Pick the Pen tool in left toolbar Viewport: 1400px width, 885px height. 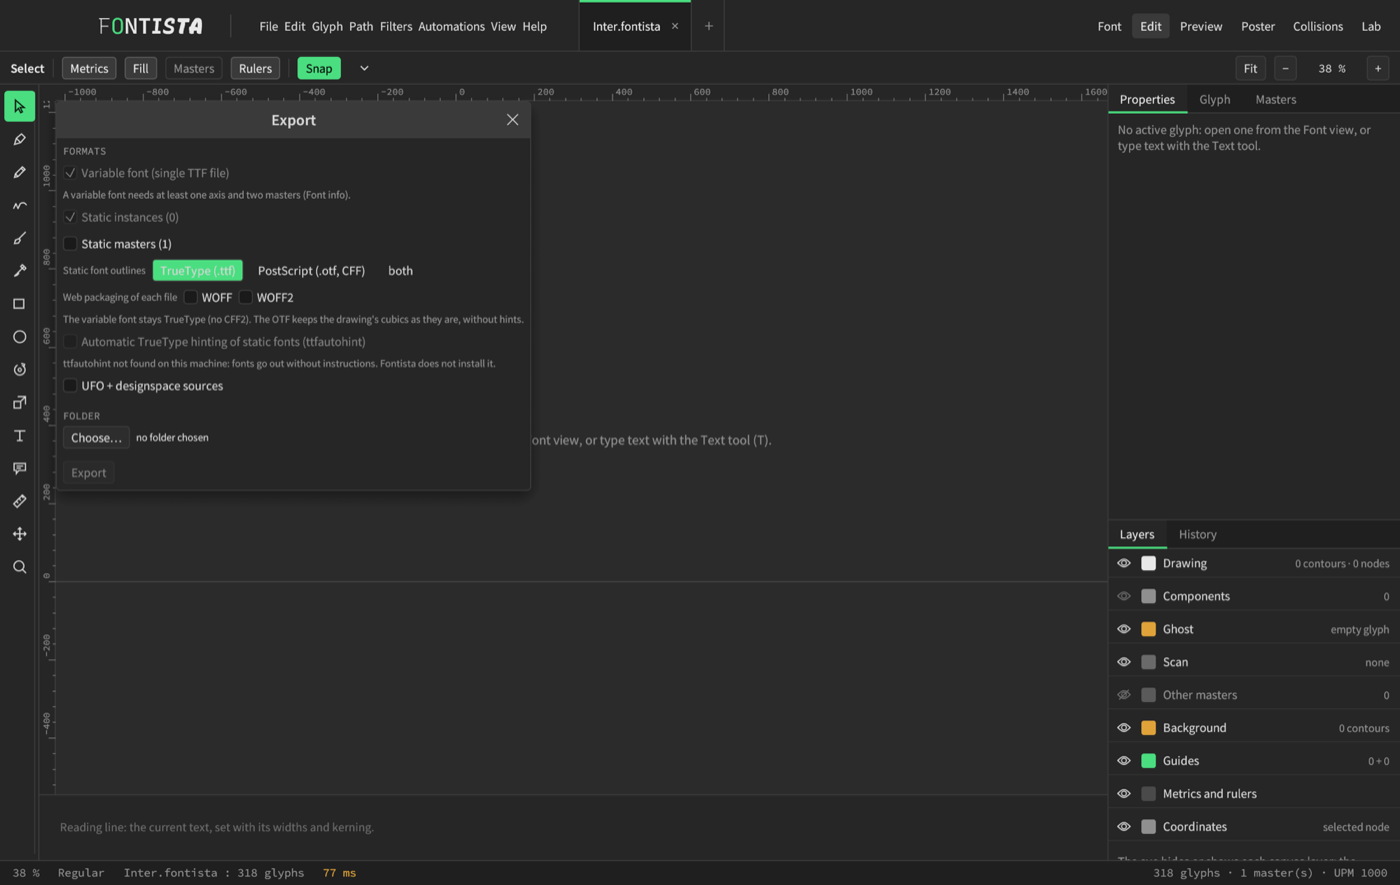click(19, 139)
